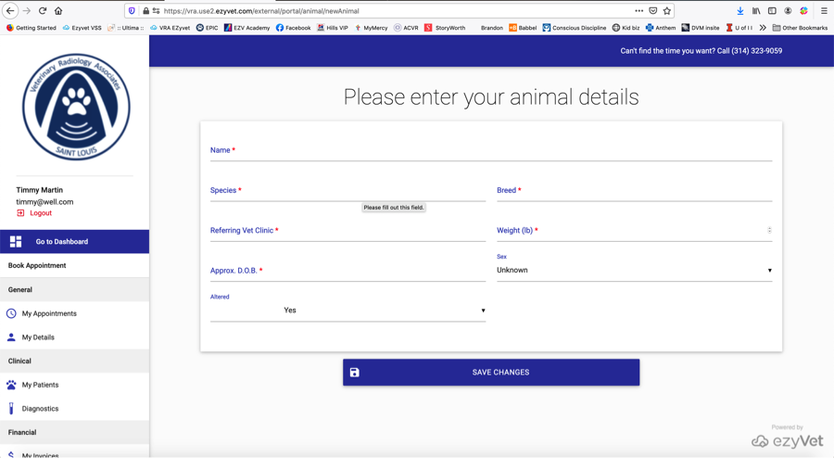This screenshot has width=834, height=458.
Task: Click the dashboard grid icon
Action: pos(16,241)
